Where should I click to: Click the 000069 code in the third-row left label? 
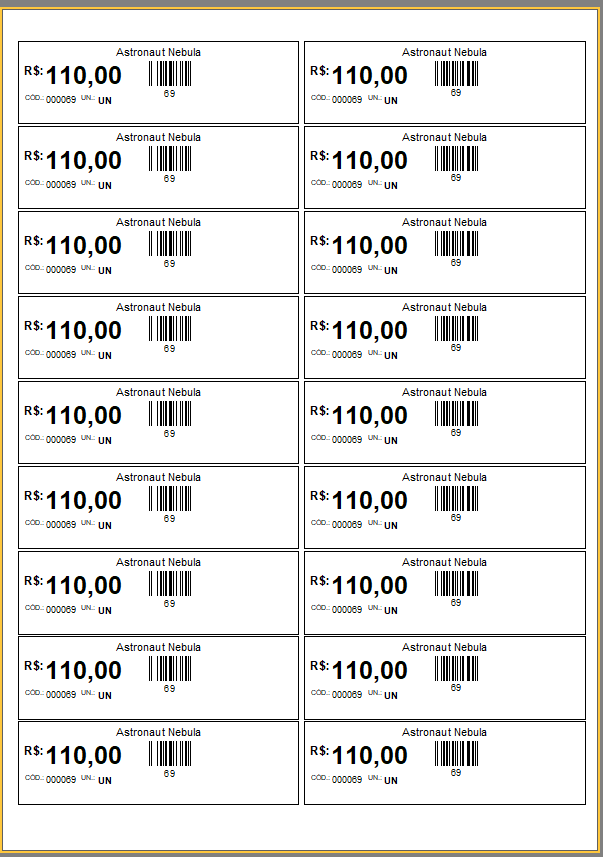[61, 270]
